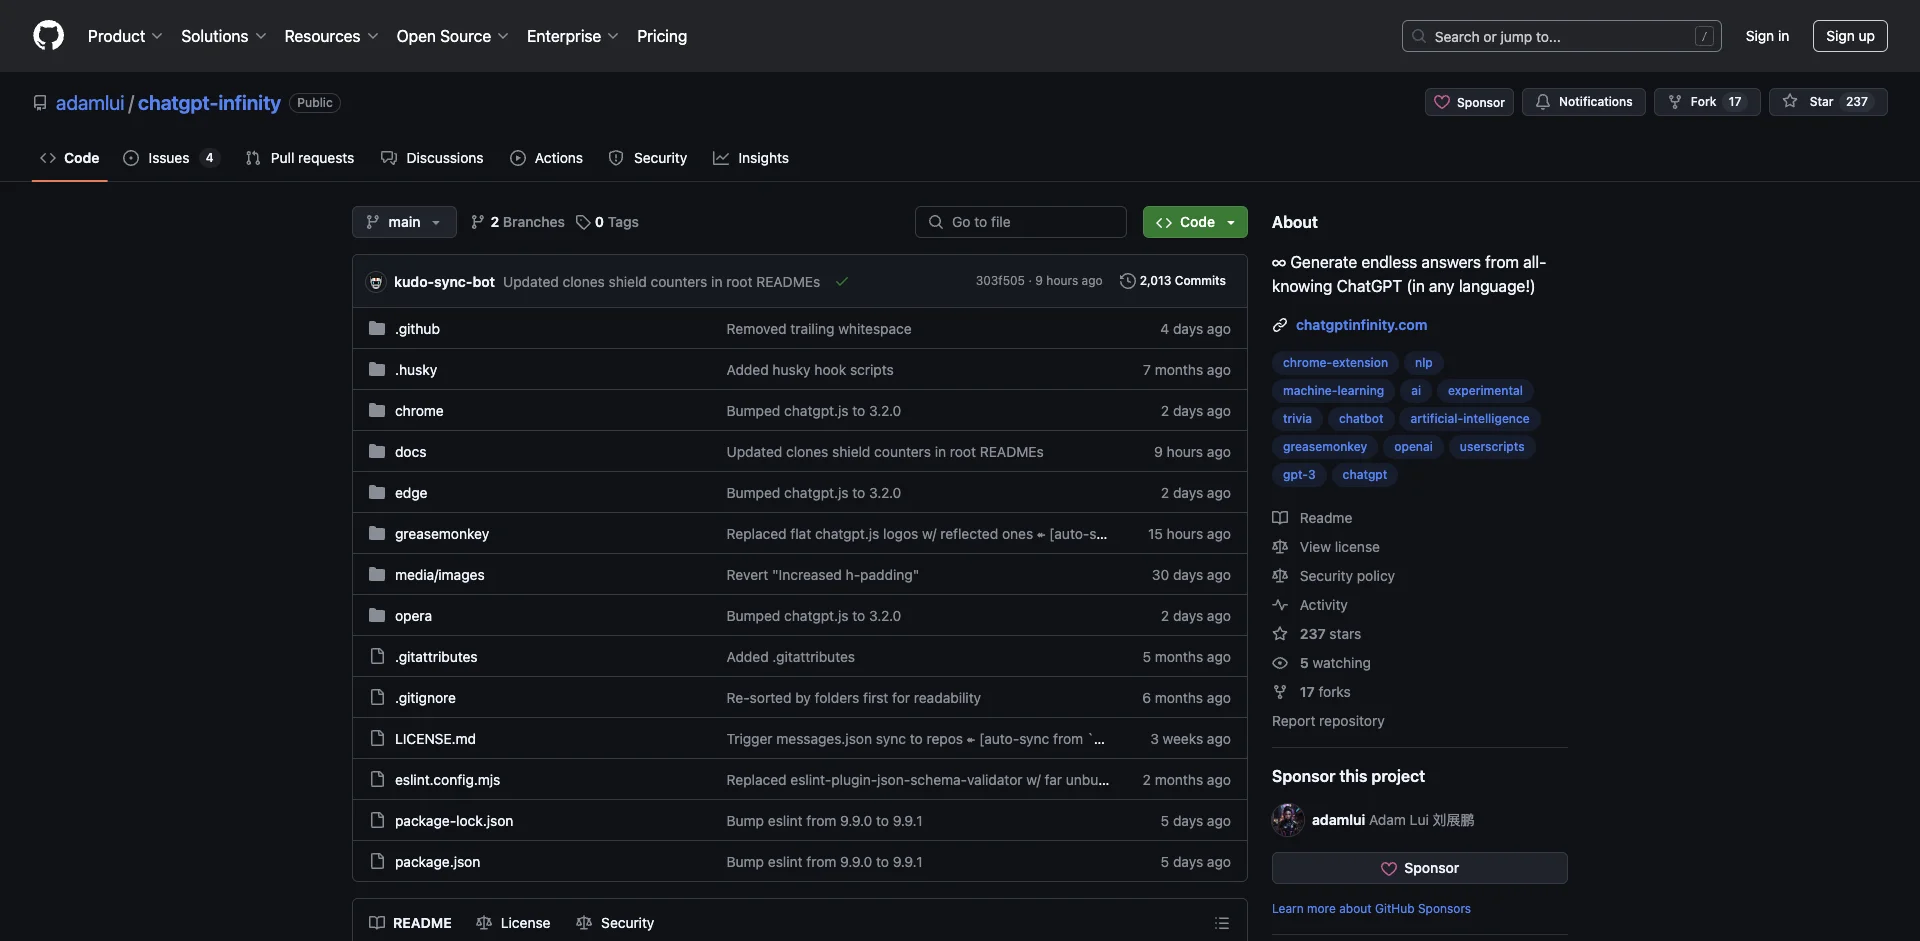Open the adamlui owner link
1920x941 pixels.
point(90,103)
